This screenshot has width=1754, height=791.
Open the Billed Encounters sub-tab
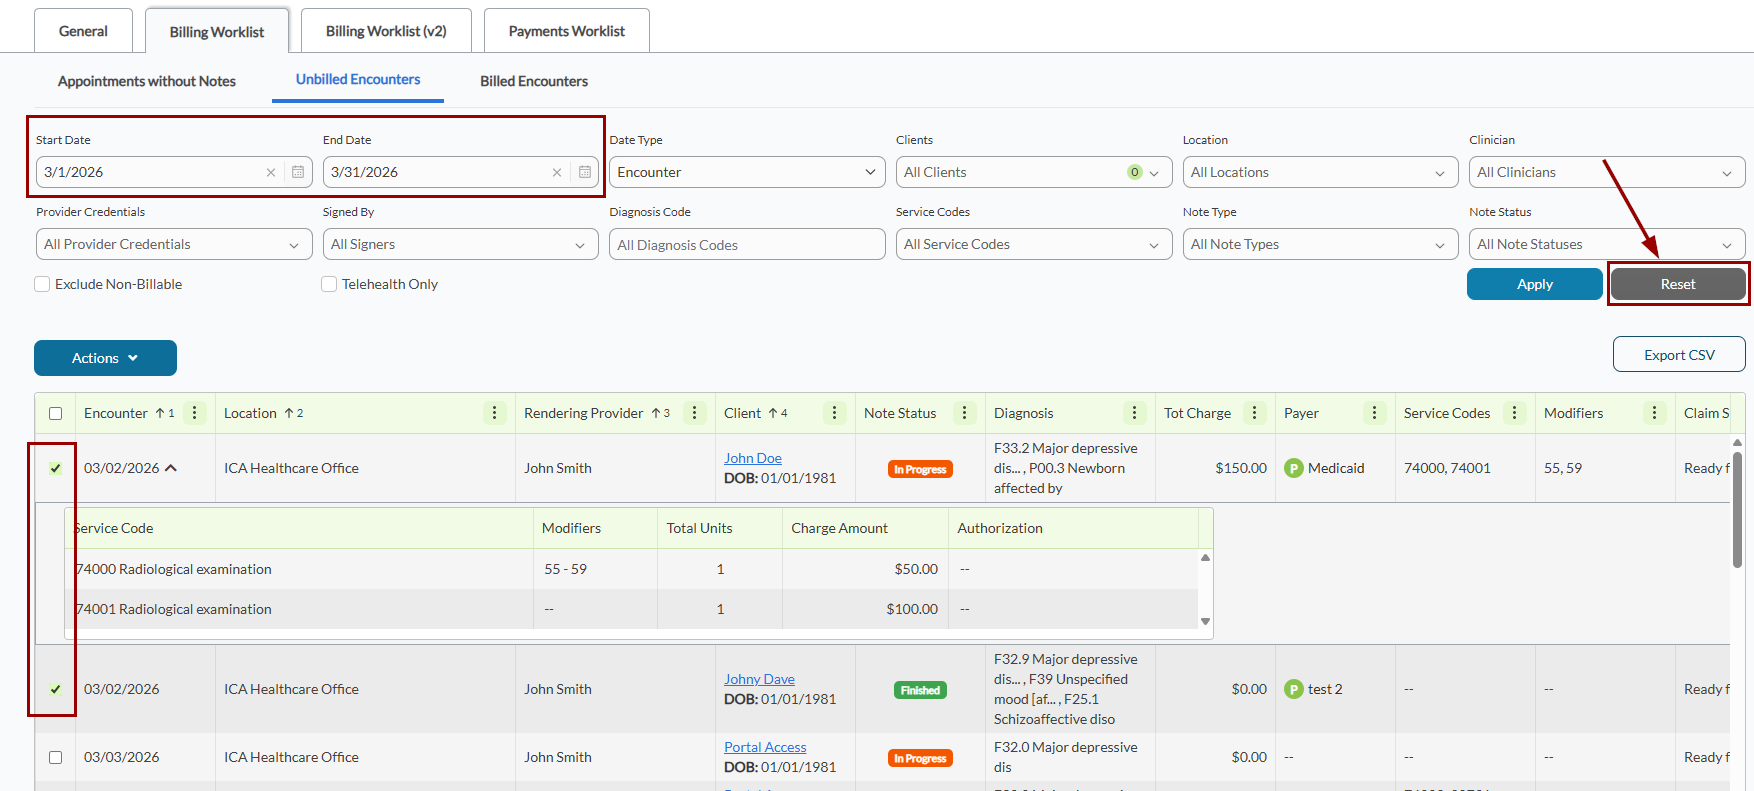(533, 81)
